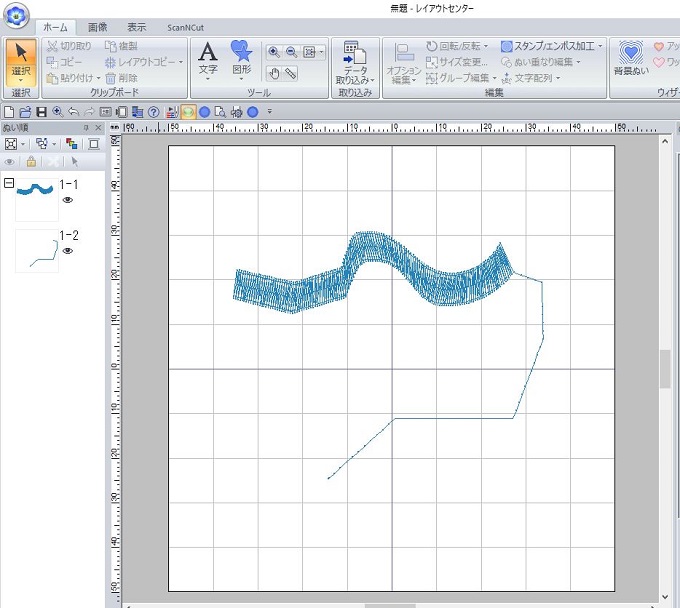The height and width of the screenshot is (608, 680).
Task: Click the zoom in magnifier tool
Action: pos(273,52)
